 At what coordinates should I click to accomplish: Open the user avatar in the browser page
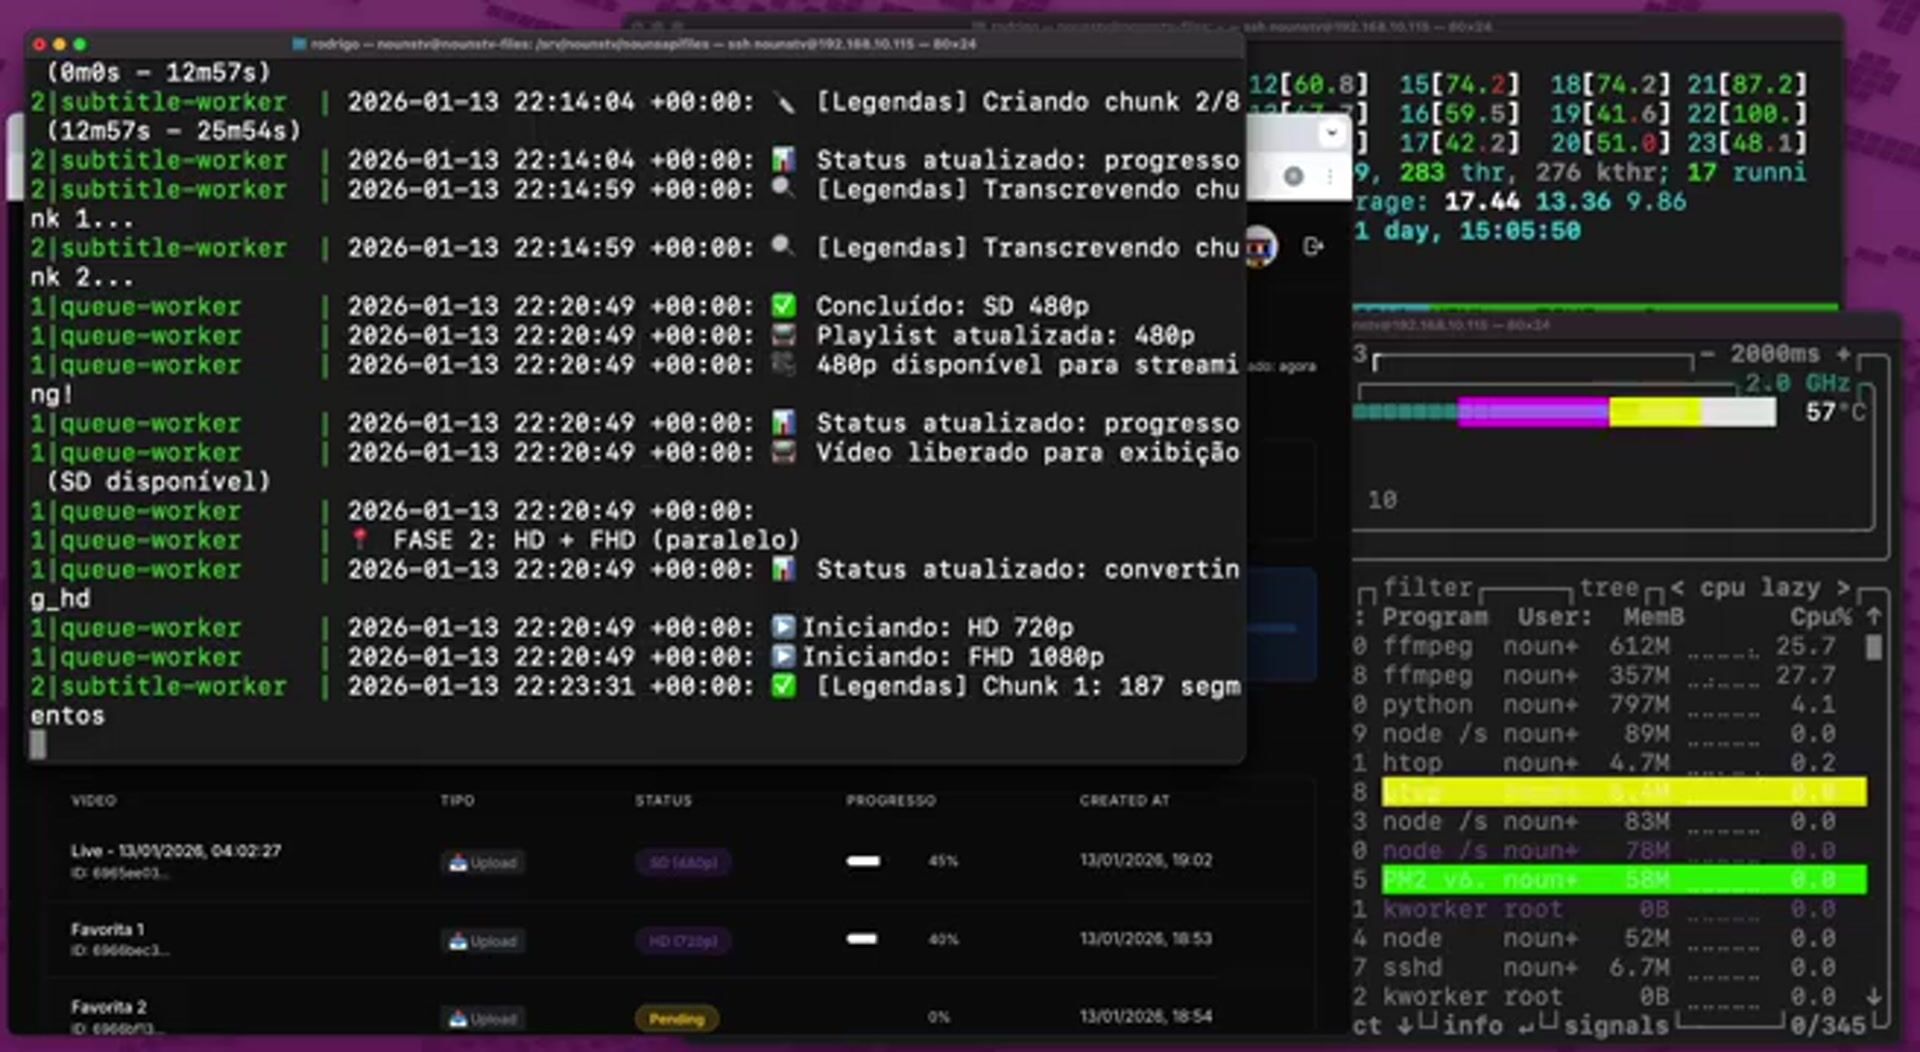point(1262,246)
